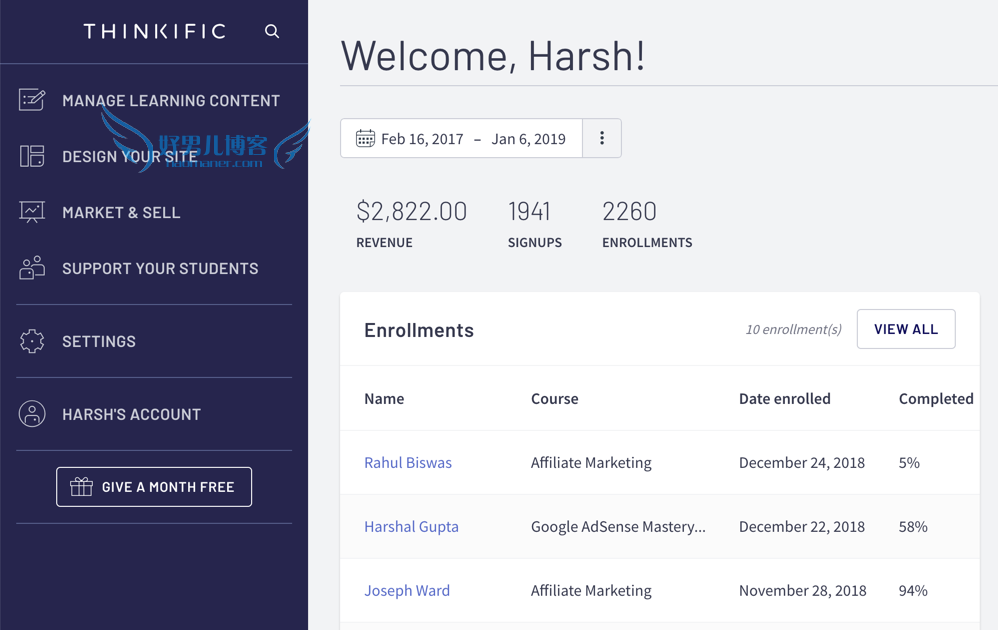Click the gift icon on Give a Month Free
Image resolution: width=998 pixels, height=630 pixels.
click(81, 487)
